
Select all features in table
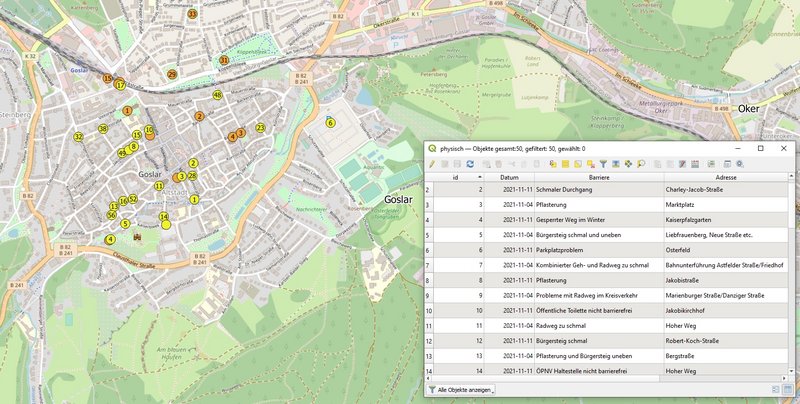pyautogui.click(x=565, y=163)
